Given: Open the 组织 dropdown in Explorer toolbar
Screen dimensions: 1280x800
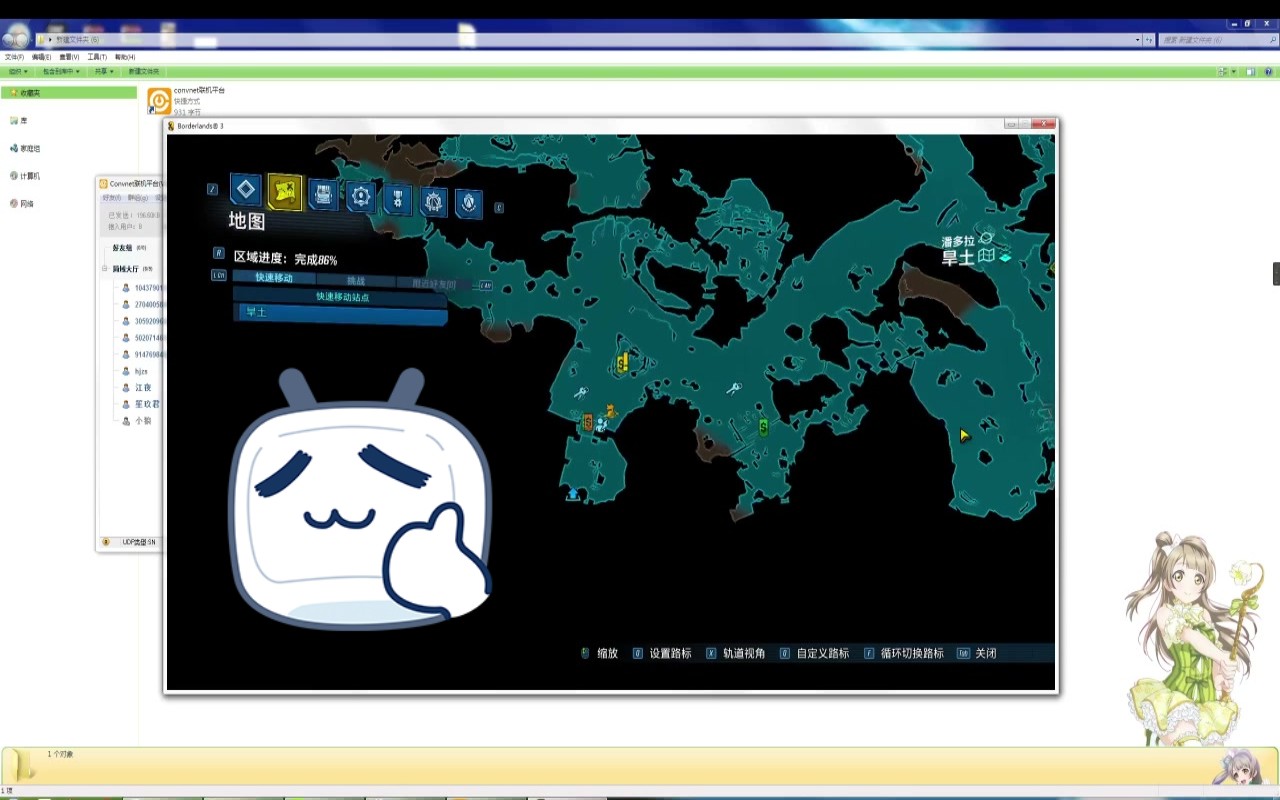Looking at the screenshot, I should click(18, 72).
